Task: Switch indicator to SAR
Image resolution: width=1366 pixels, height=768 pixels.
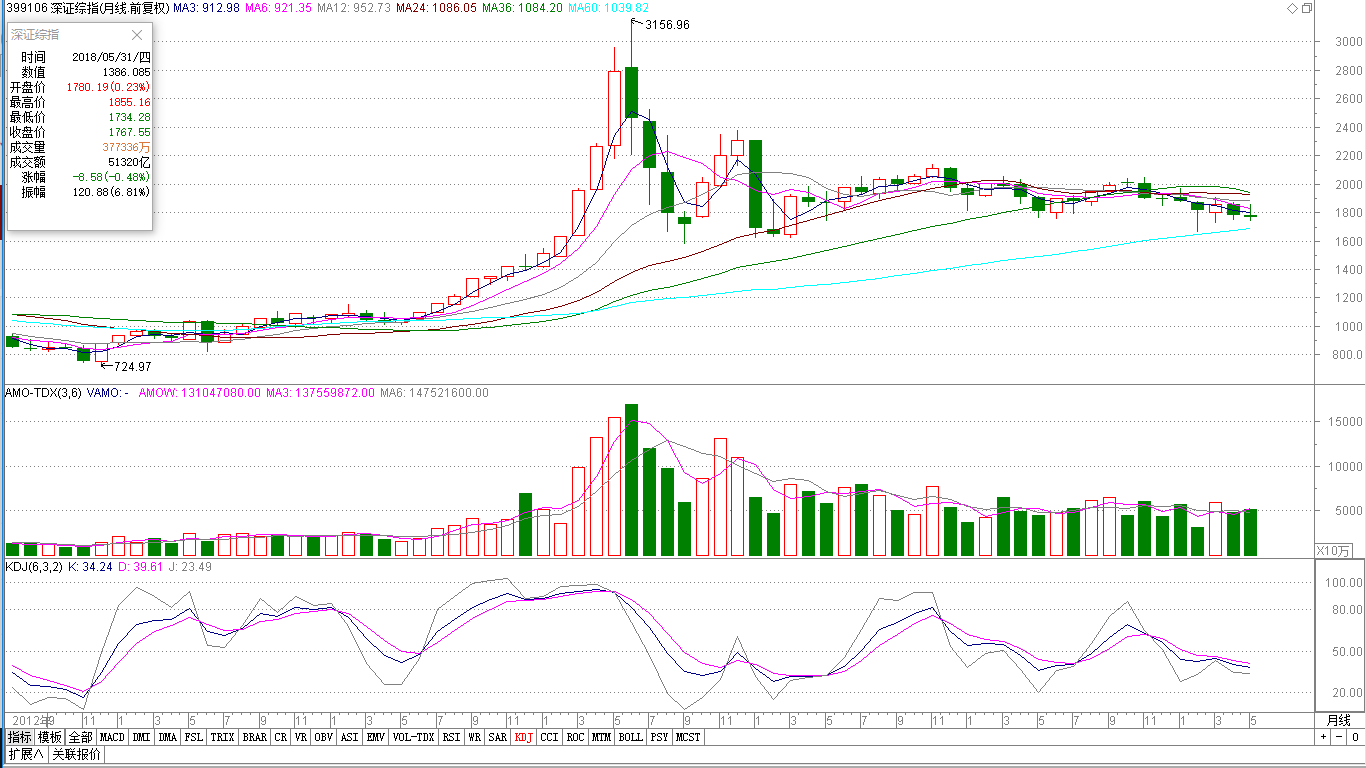Action: (x=497, y=737)
